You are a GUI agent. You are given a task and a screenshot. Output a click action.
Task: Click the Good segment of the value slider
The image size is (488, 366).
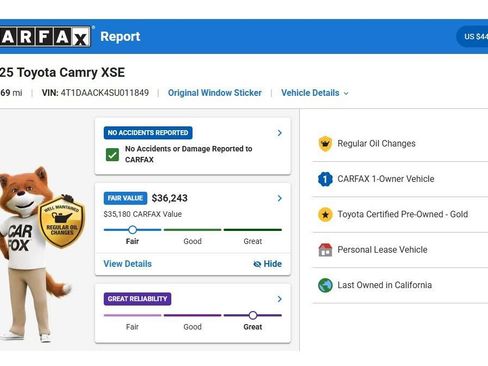pos(193,230)
